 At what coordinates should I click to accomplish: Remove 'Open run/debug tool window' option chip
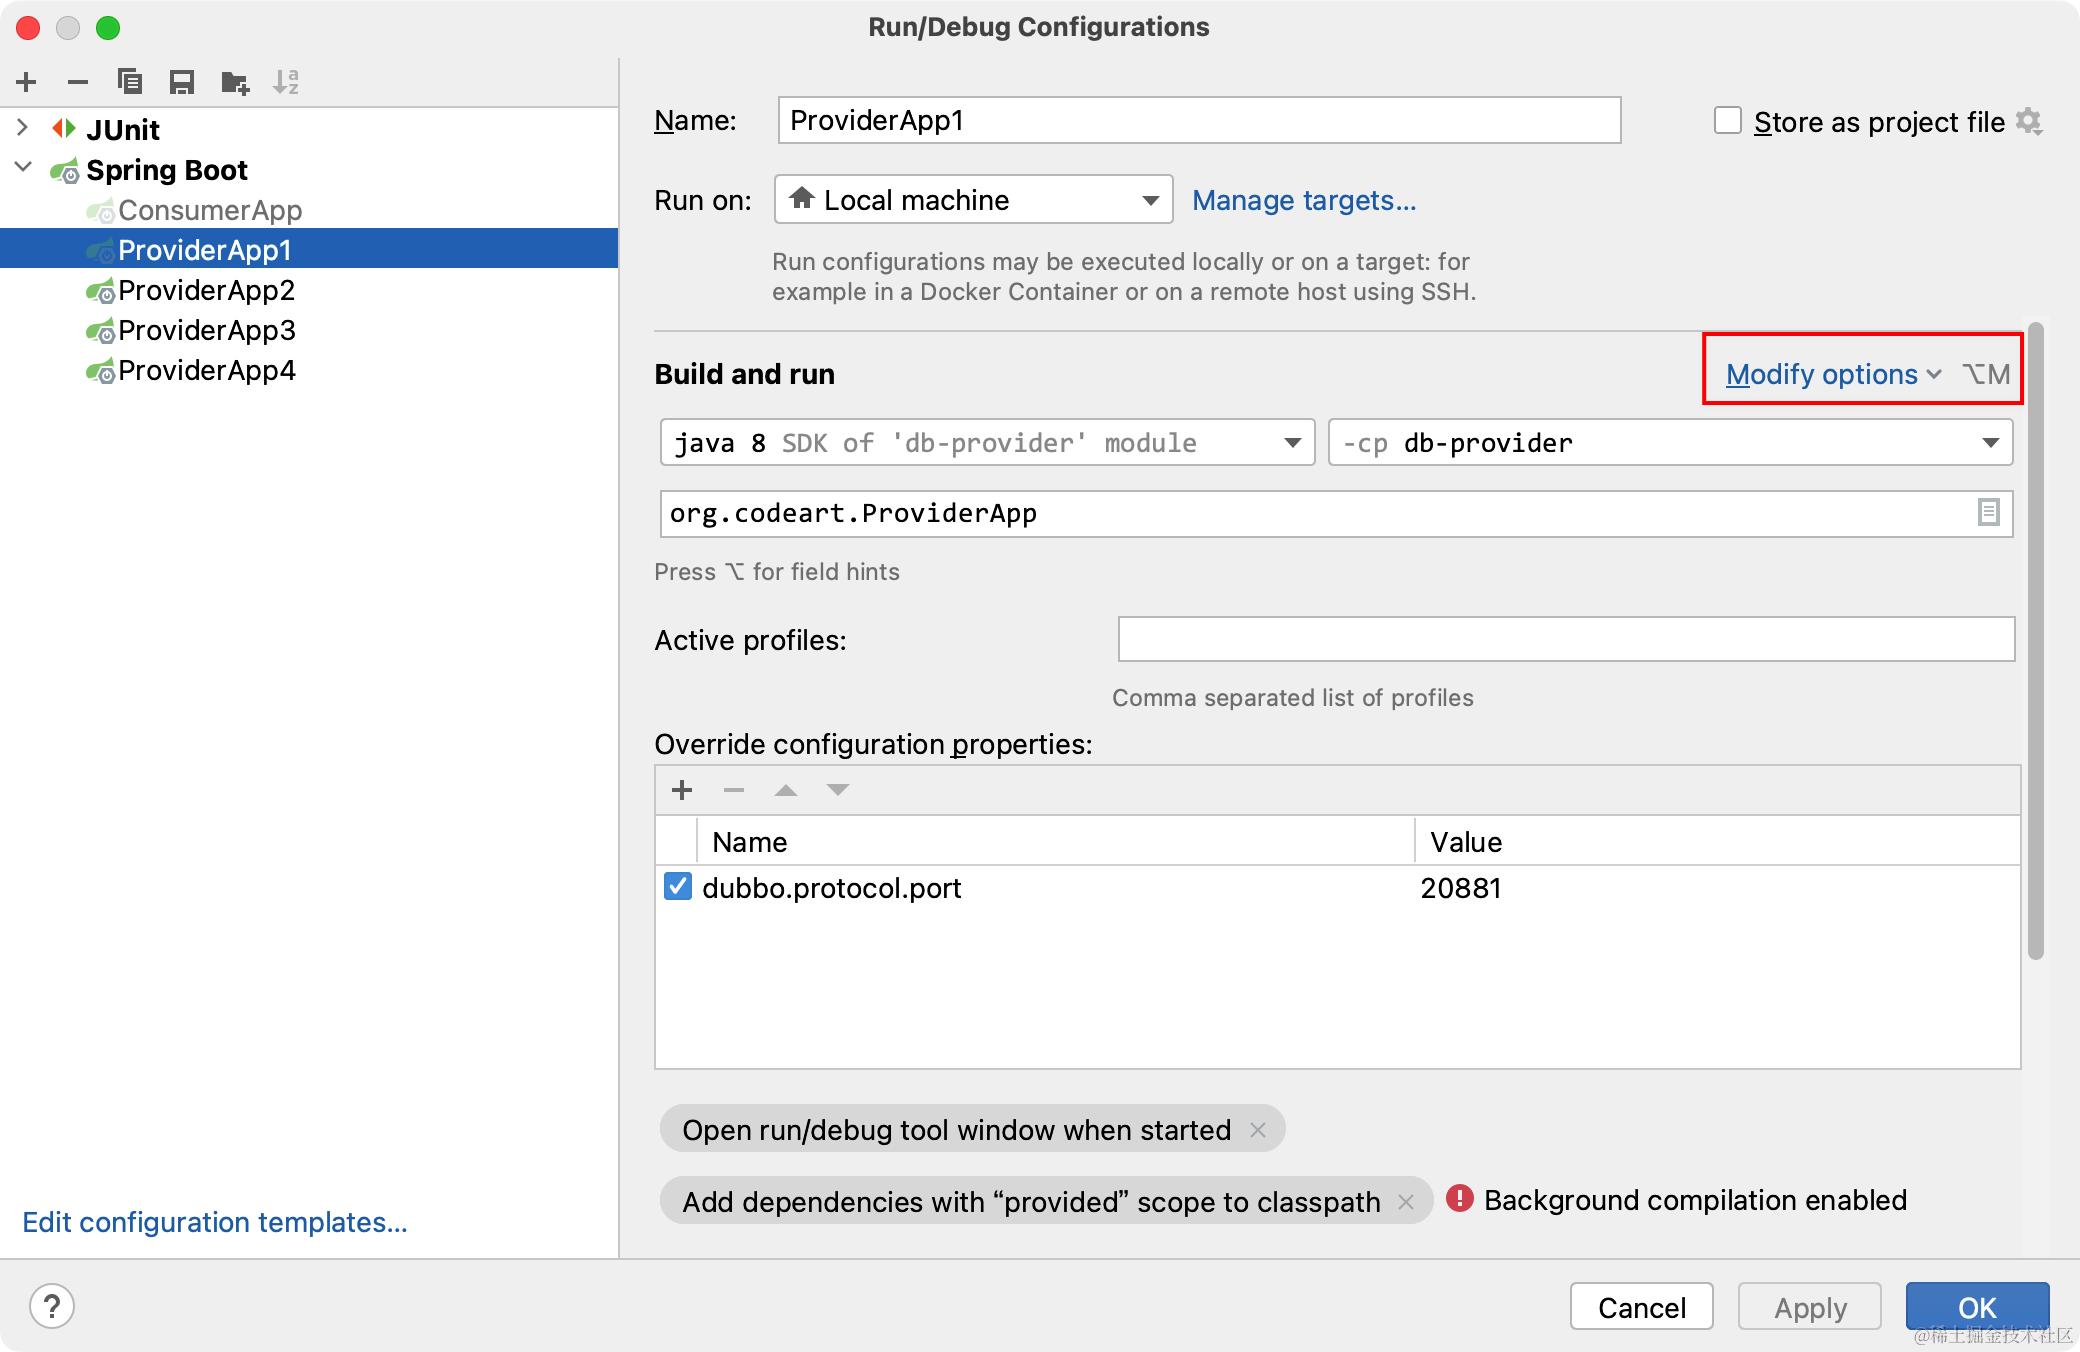(1258, 1130)
